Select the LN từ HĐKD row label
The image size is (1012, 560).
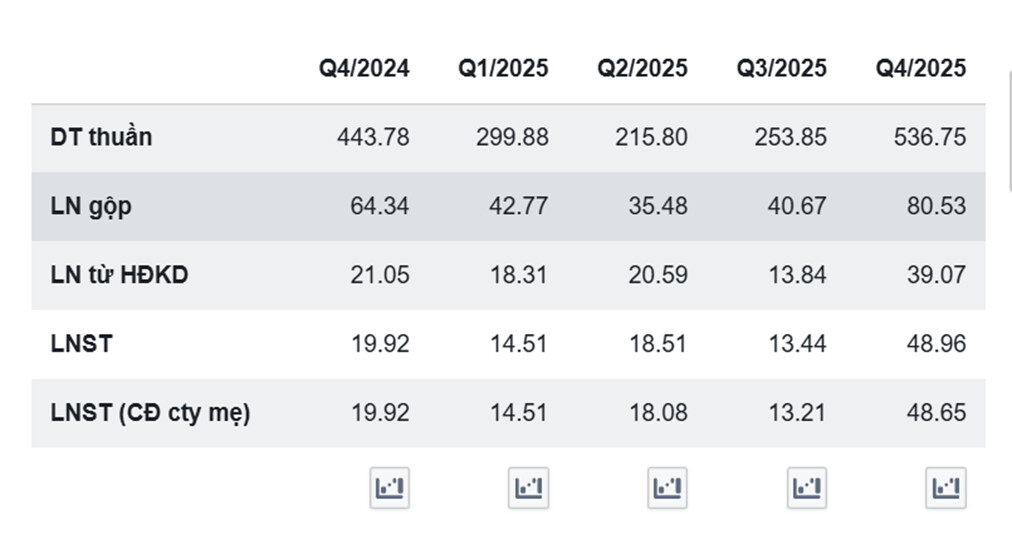coord(119,275)
